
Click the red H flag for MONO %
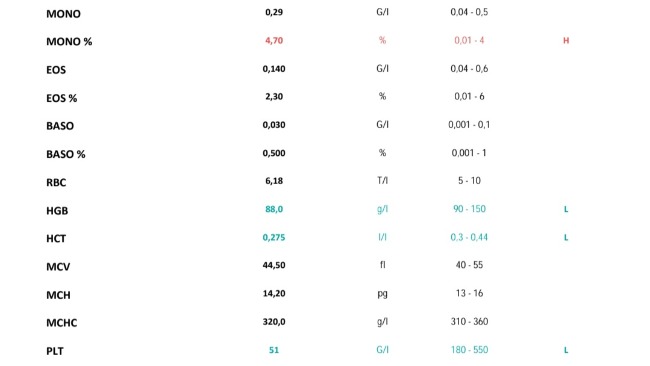click(566, 41)
